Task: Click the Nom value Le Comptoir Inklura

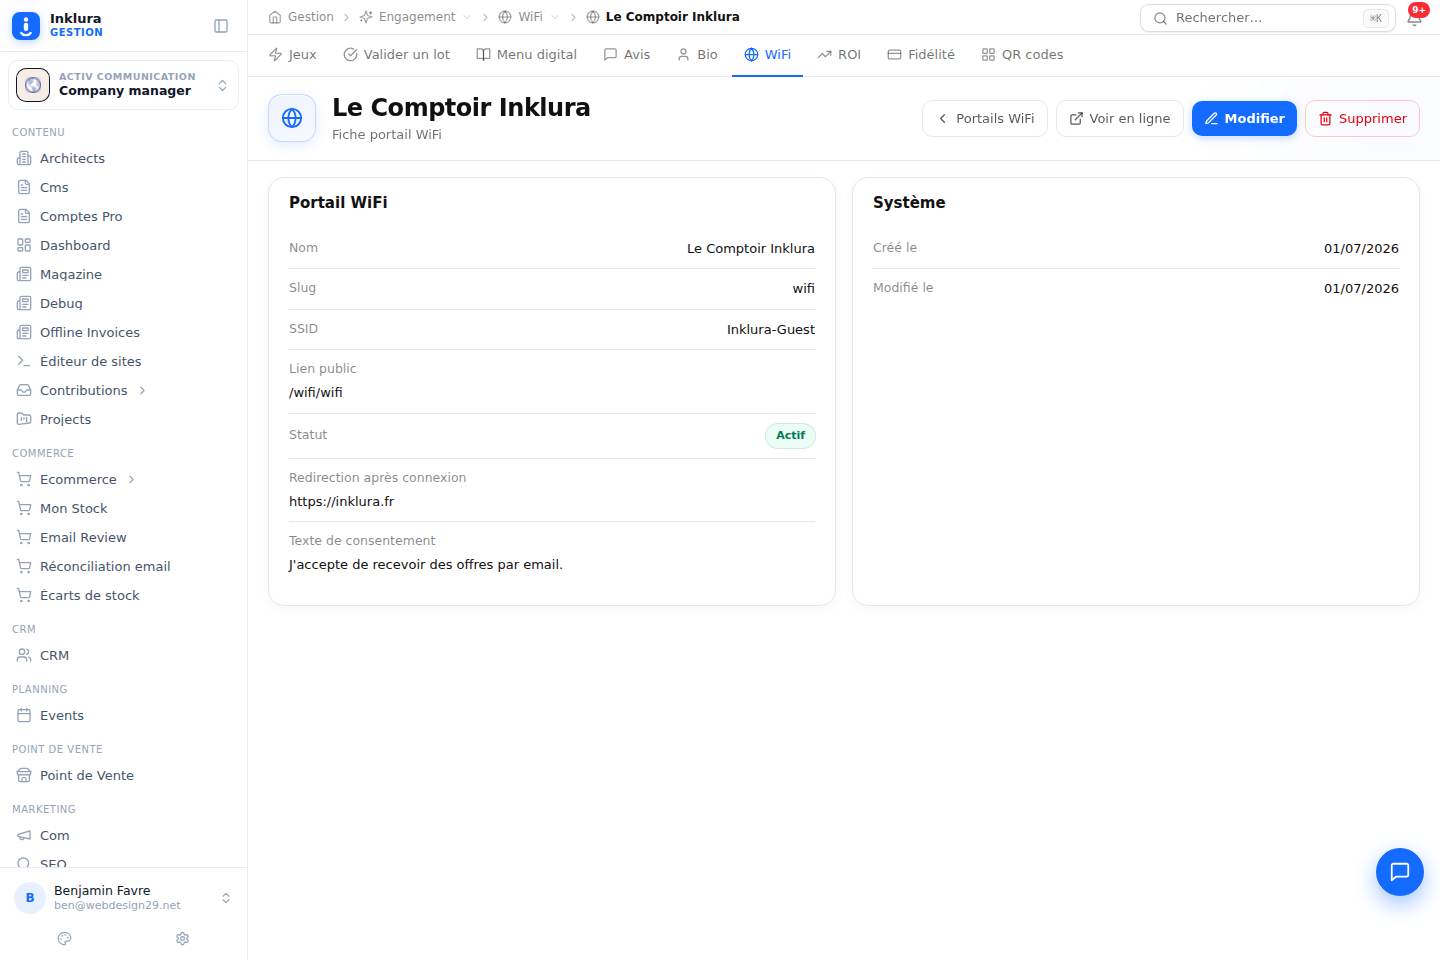Action: click(751, 248)
